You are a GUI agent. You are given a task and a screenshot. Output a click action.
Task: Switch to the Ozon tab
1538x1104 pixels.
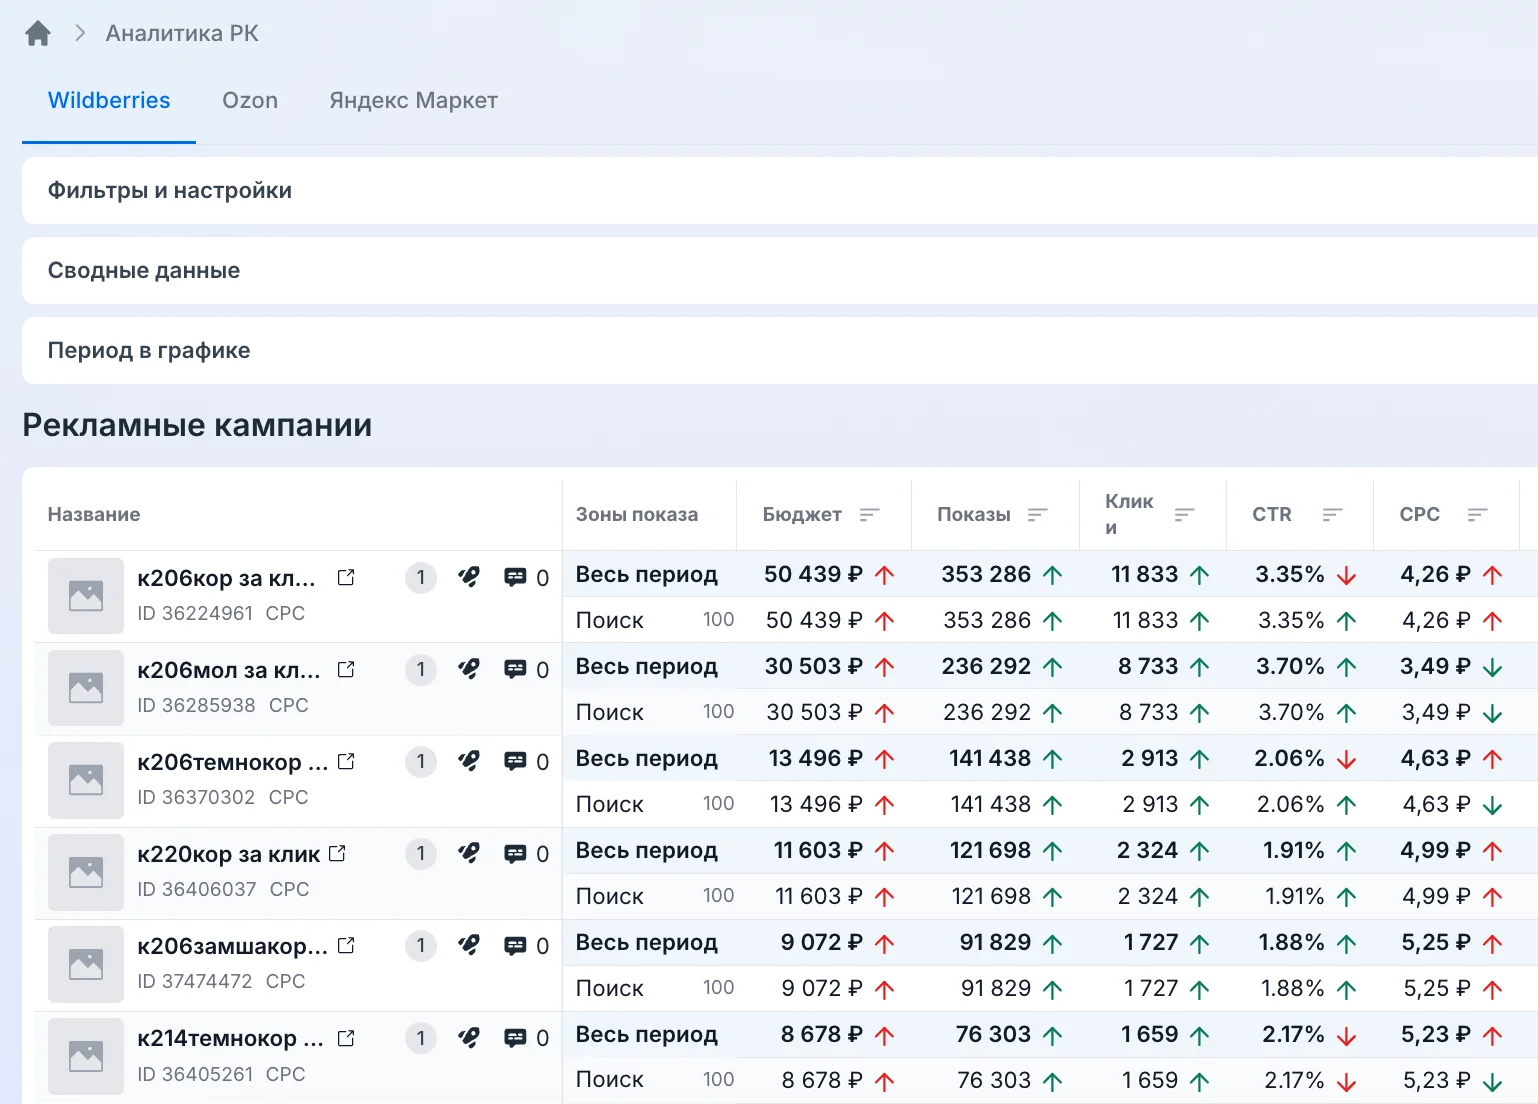coord(250,100)
